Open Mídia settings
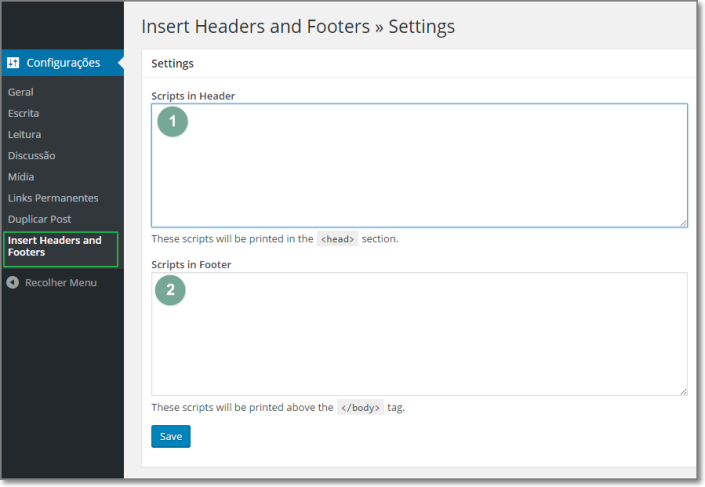 click(21, 177)
